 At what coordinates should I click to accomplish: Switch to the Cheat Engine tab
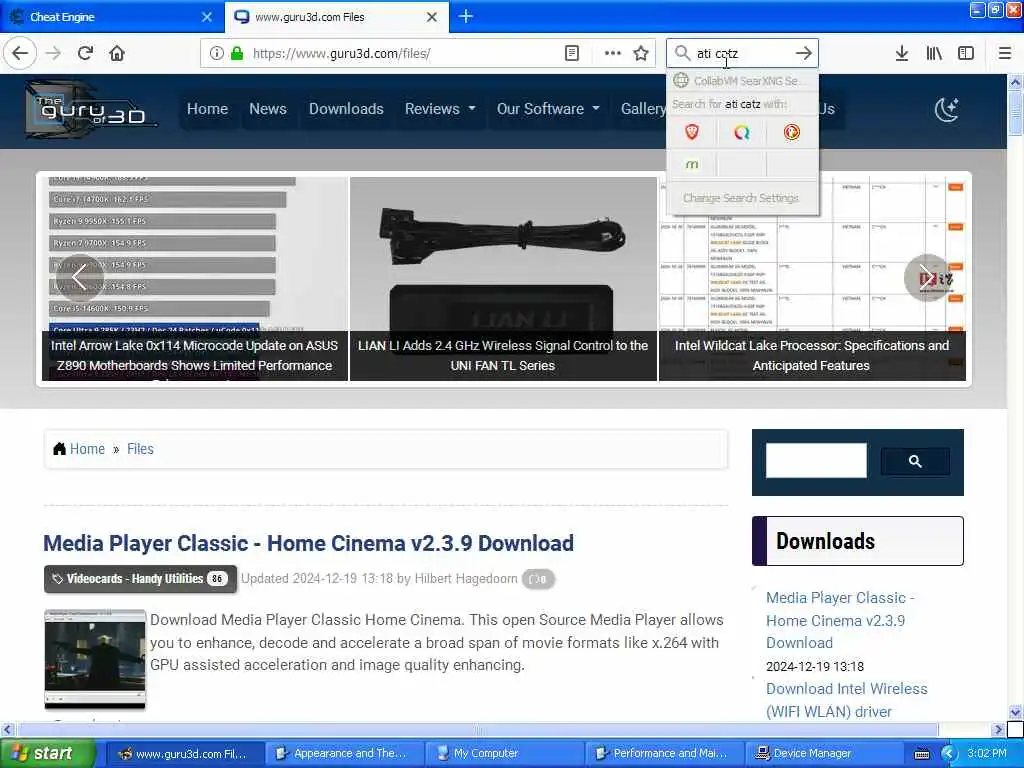point(112,17)
